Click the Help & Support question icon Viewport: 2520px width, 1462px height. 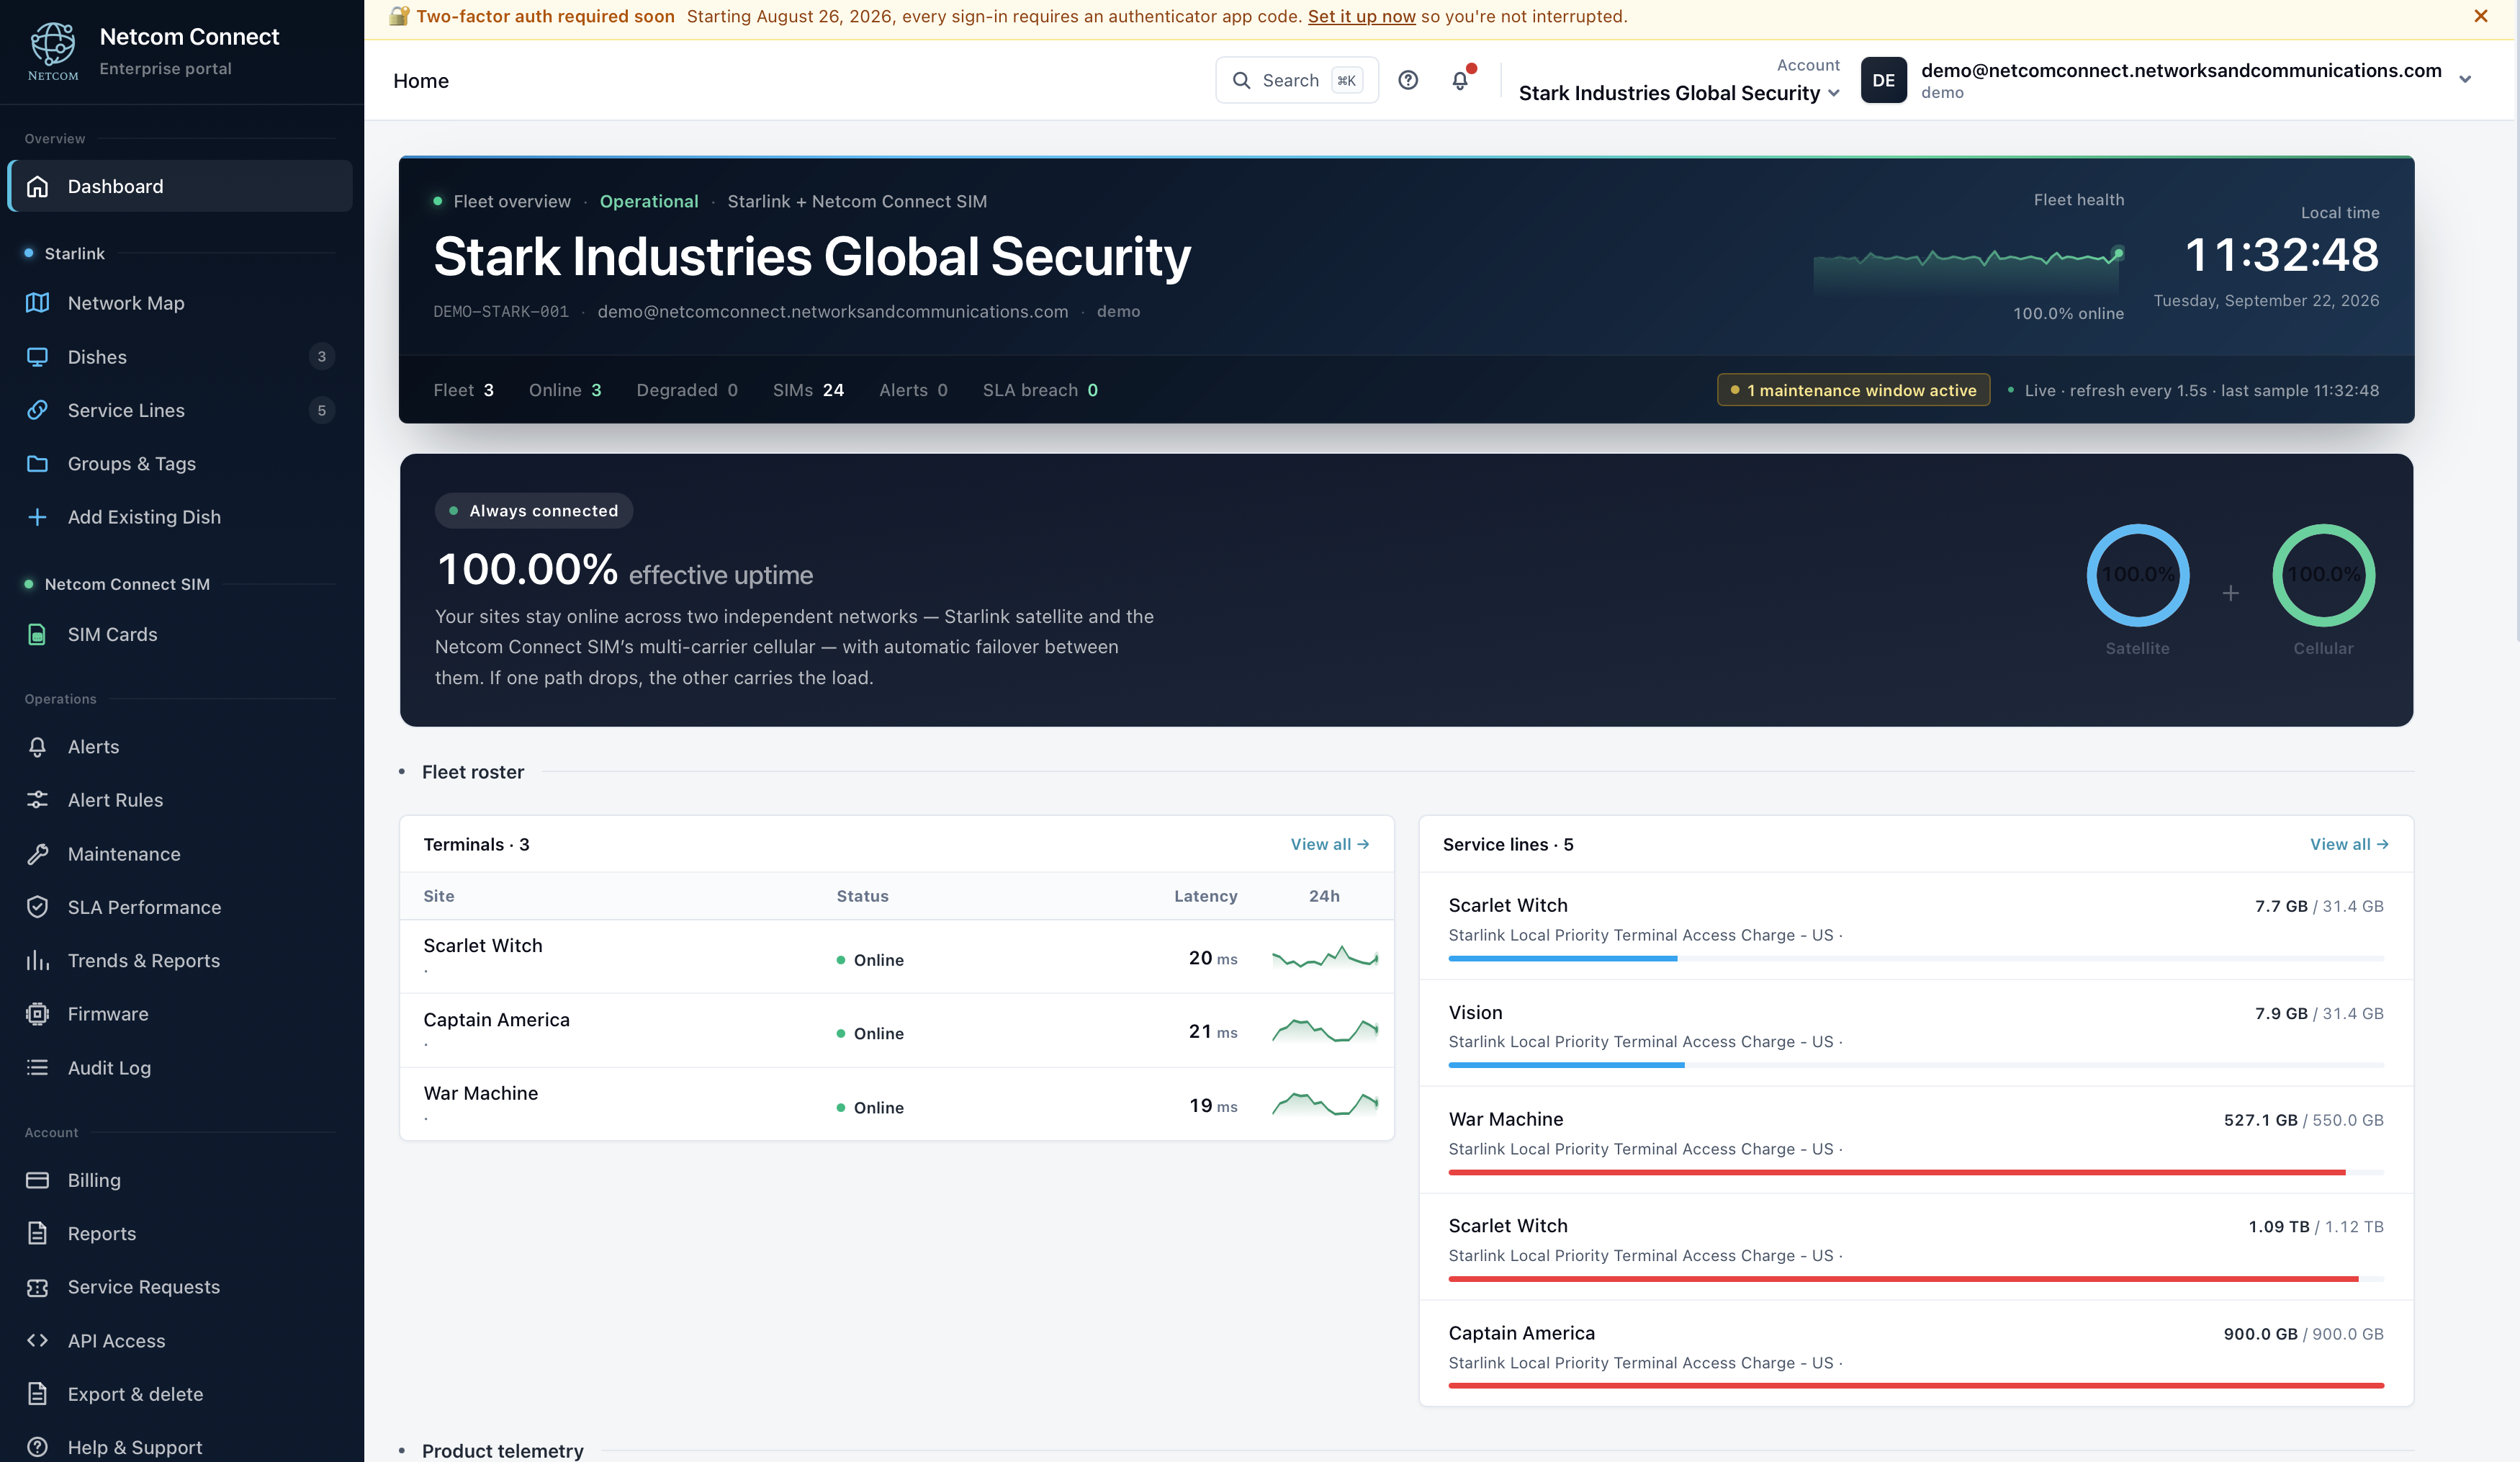(x=38, y=1447)
